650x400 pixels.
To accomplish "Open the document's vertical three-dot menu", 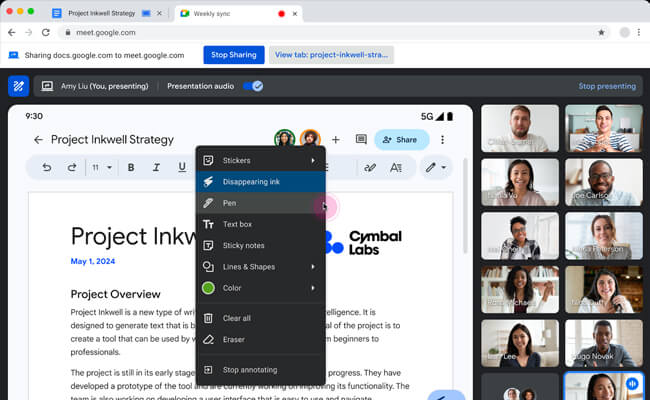I will pyautogui.click(x=442, y=140).
